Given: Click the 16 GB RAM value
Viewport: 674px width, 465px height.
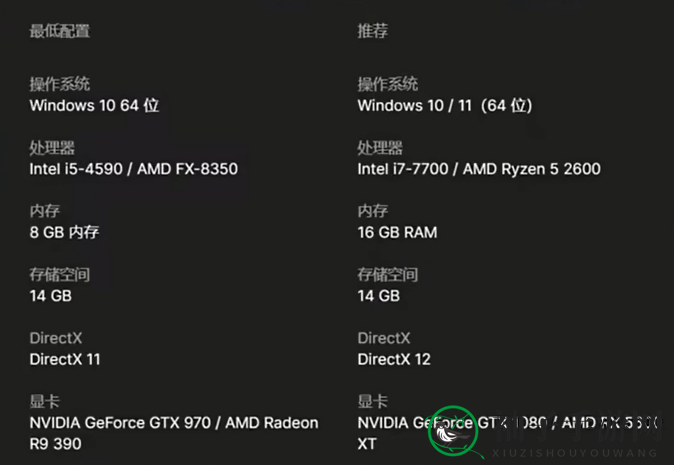Looking at the screenshot, I should [397, 232].
